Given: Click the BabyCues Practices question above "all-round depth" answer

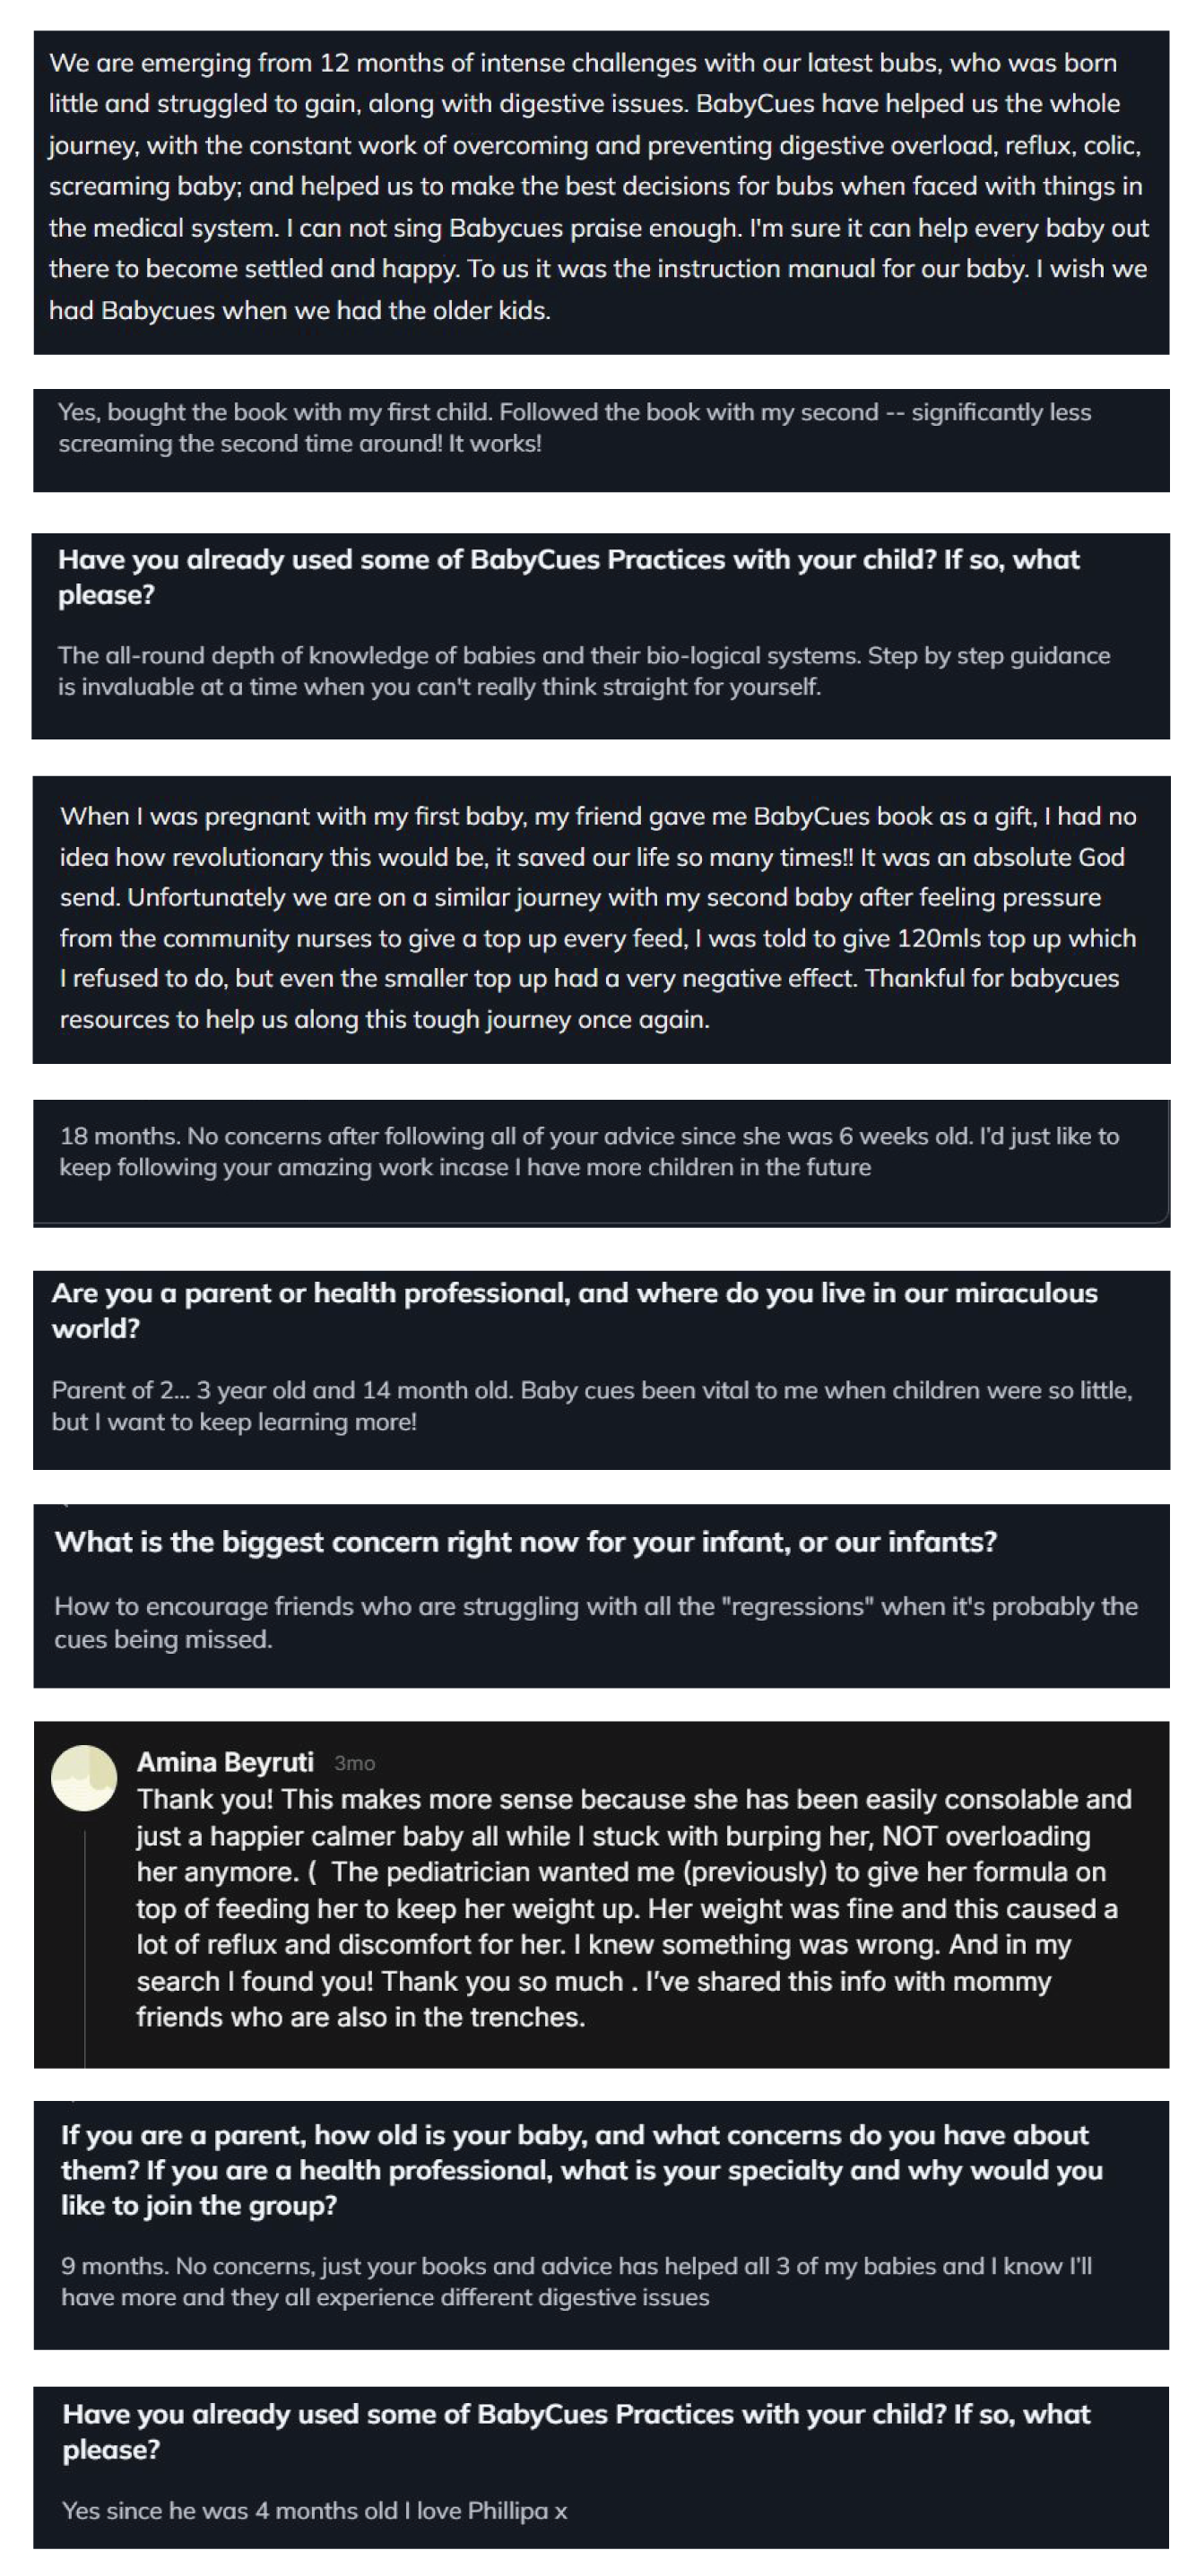Looking at the screenshot, I should coord(568,576).
